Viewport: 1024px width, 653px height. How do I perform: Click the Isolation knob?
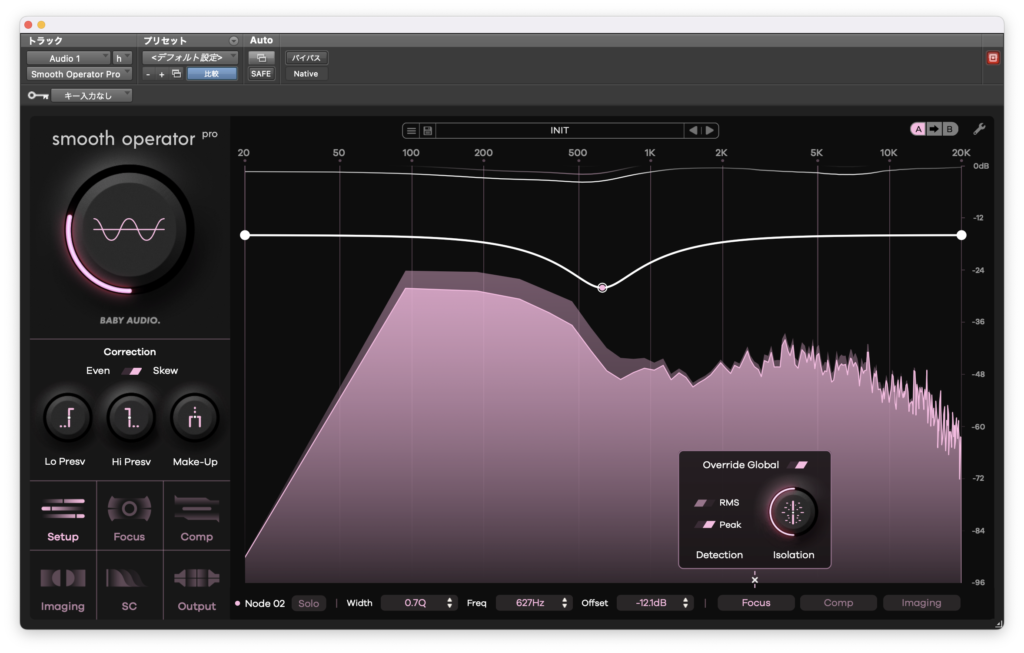(793, 512)
